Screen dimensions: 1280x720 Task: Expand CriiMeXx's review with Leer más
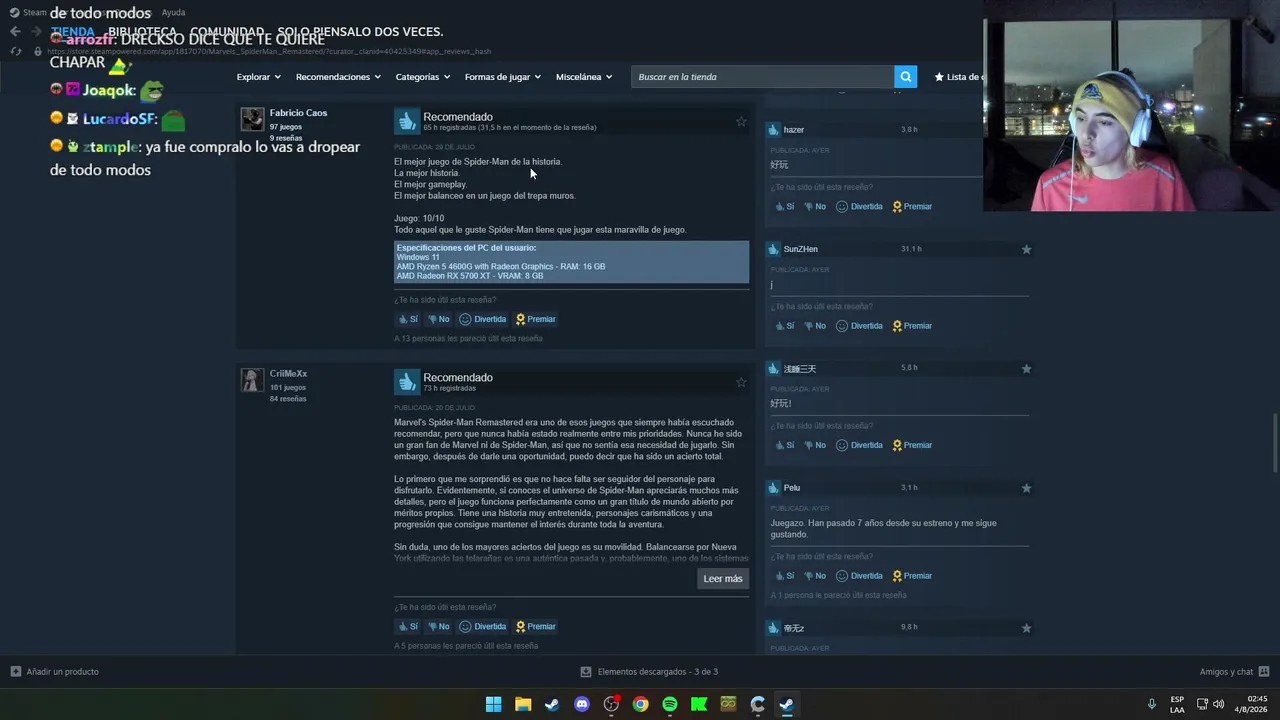(723, 579)
